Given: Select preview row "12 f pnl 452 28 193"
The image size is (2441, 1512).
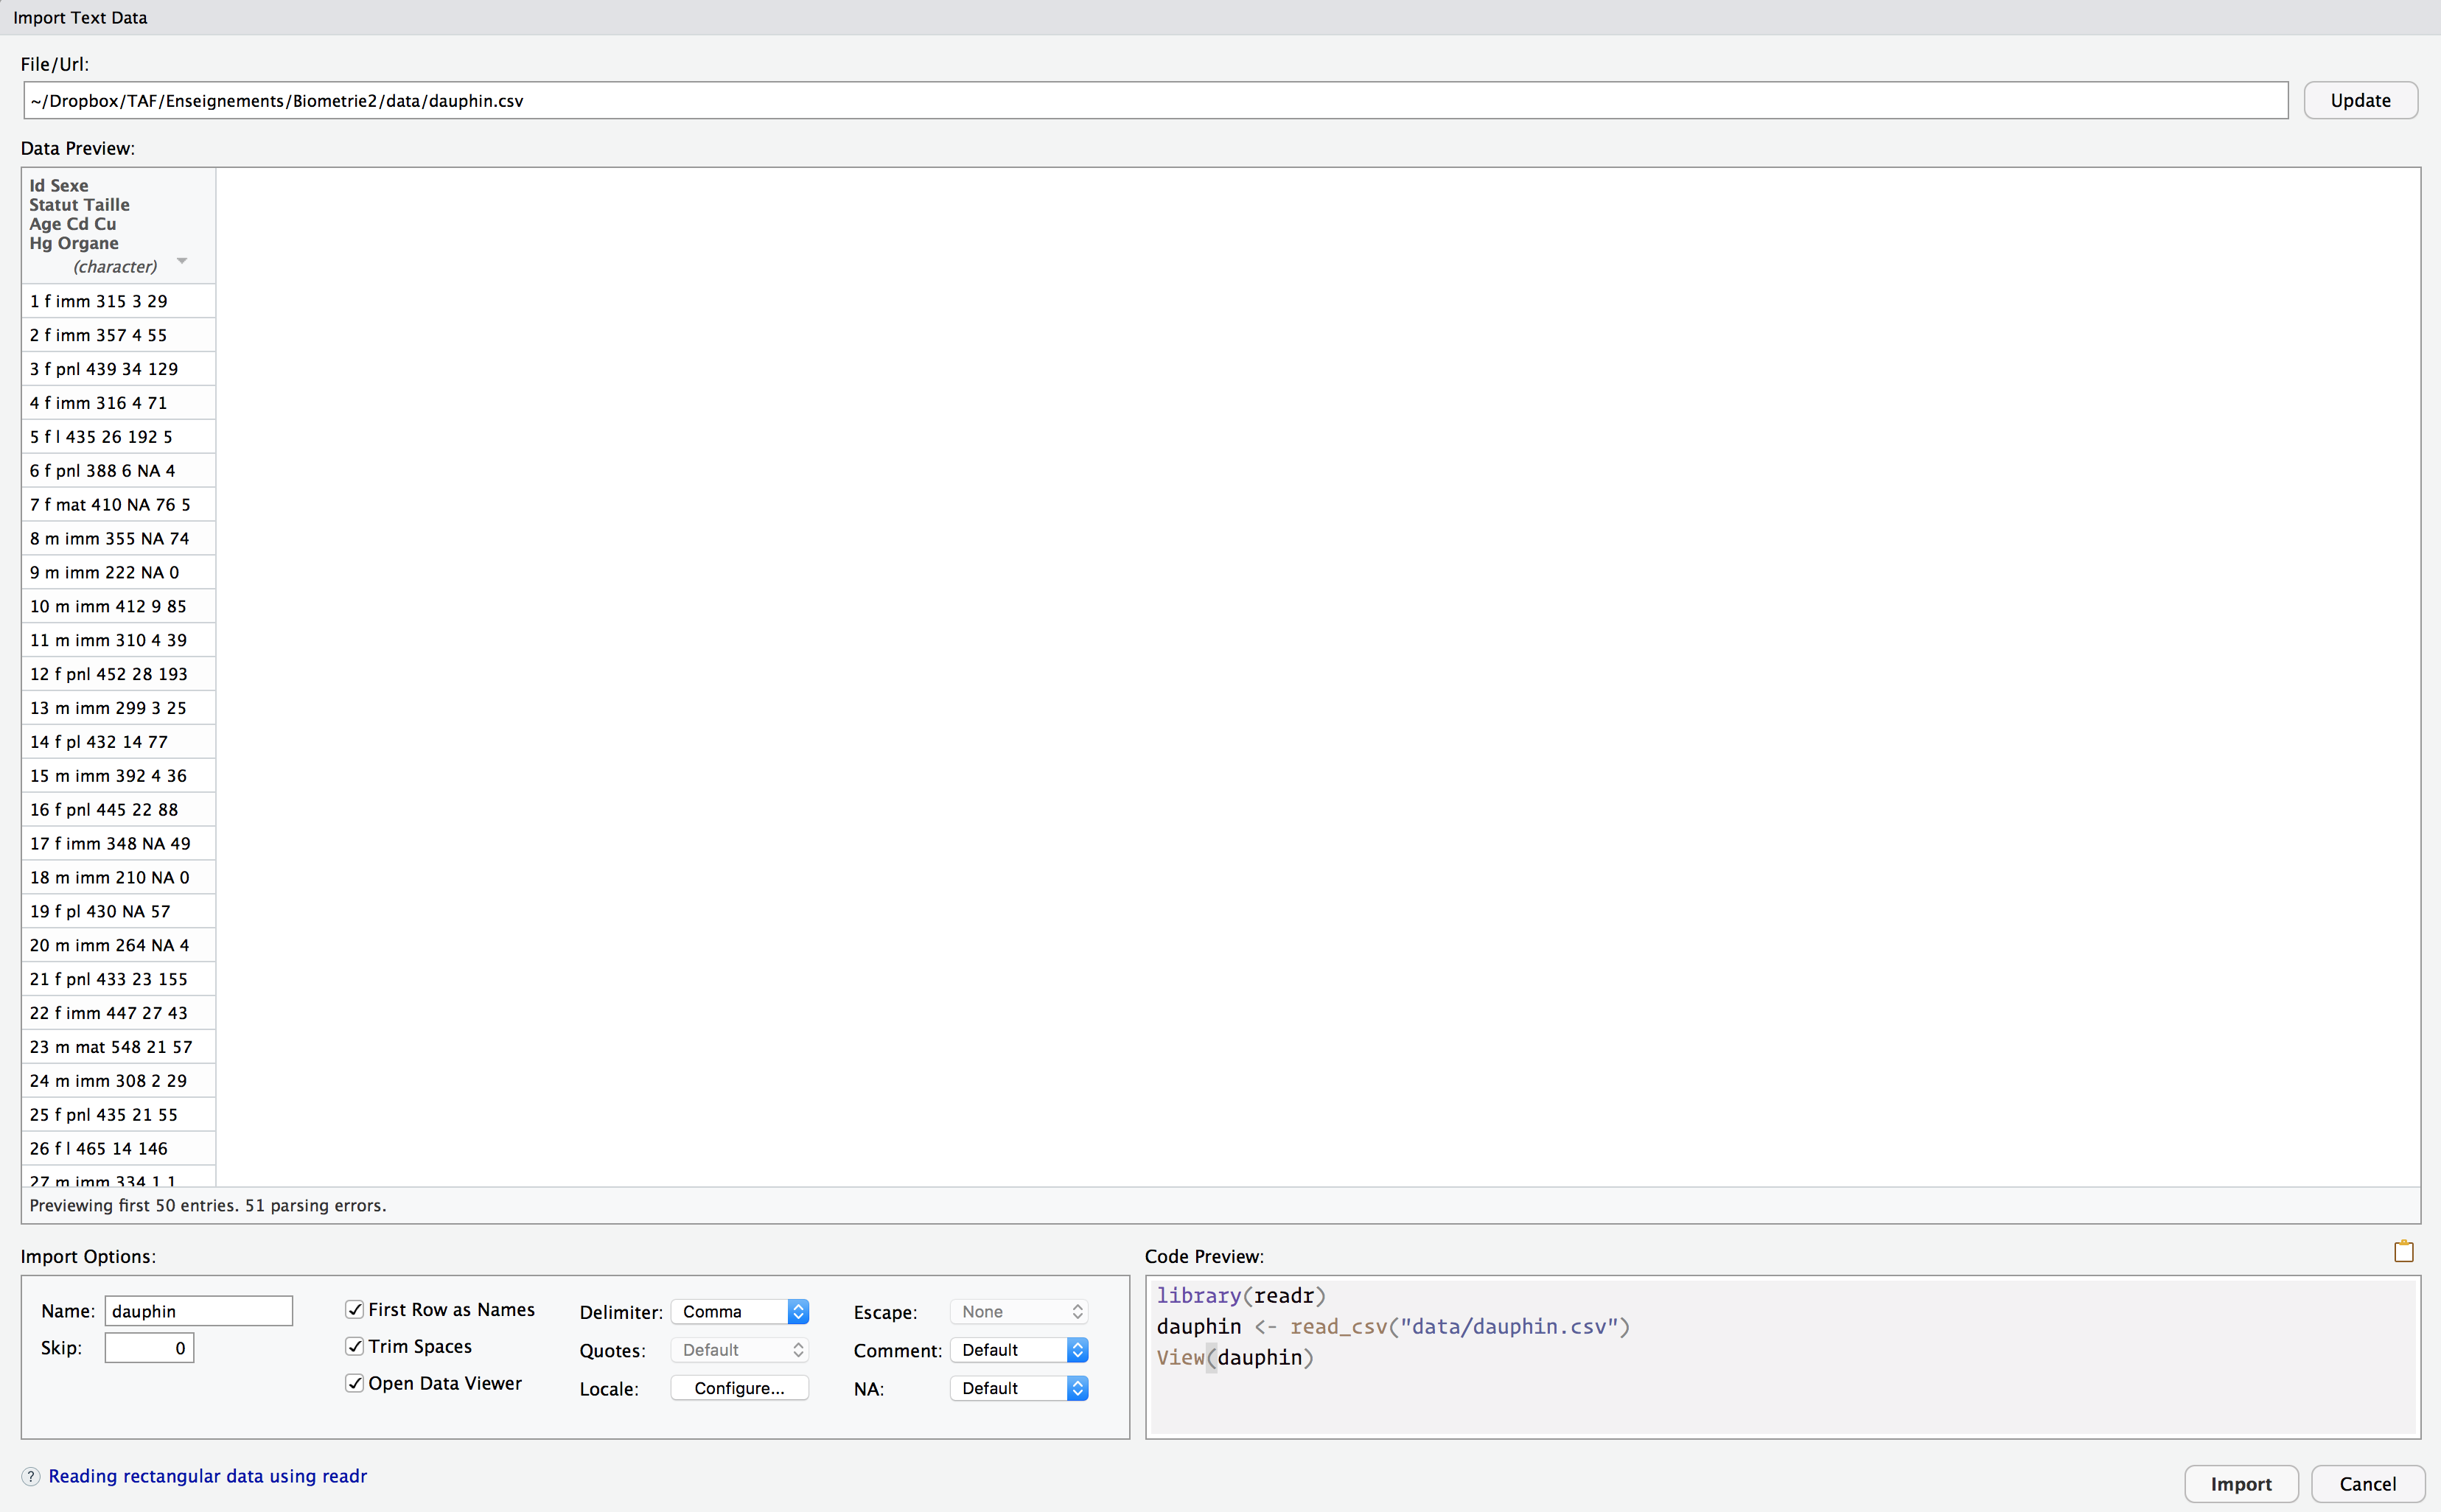Looking at the screenshot, I should pos(118,674).
